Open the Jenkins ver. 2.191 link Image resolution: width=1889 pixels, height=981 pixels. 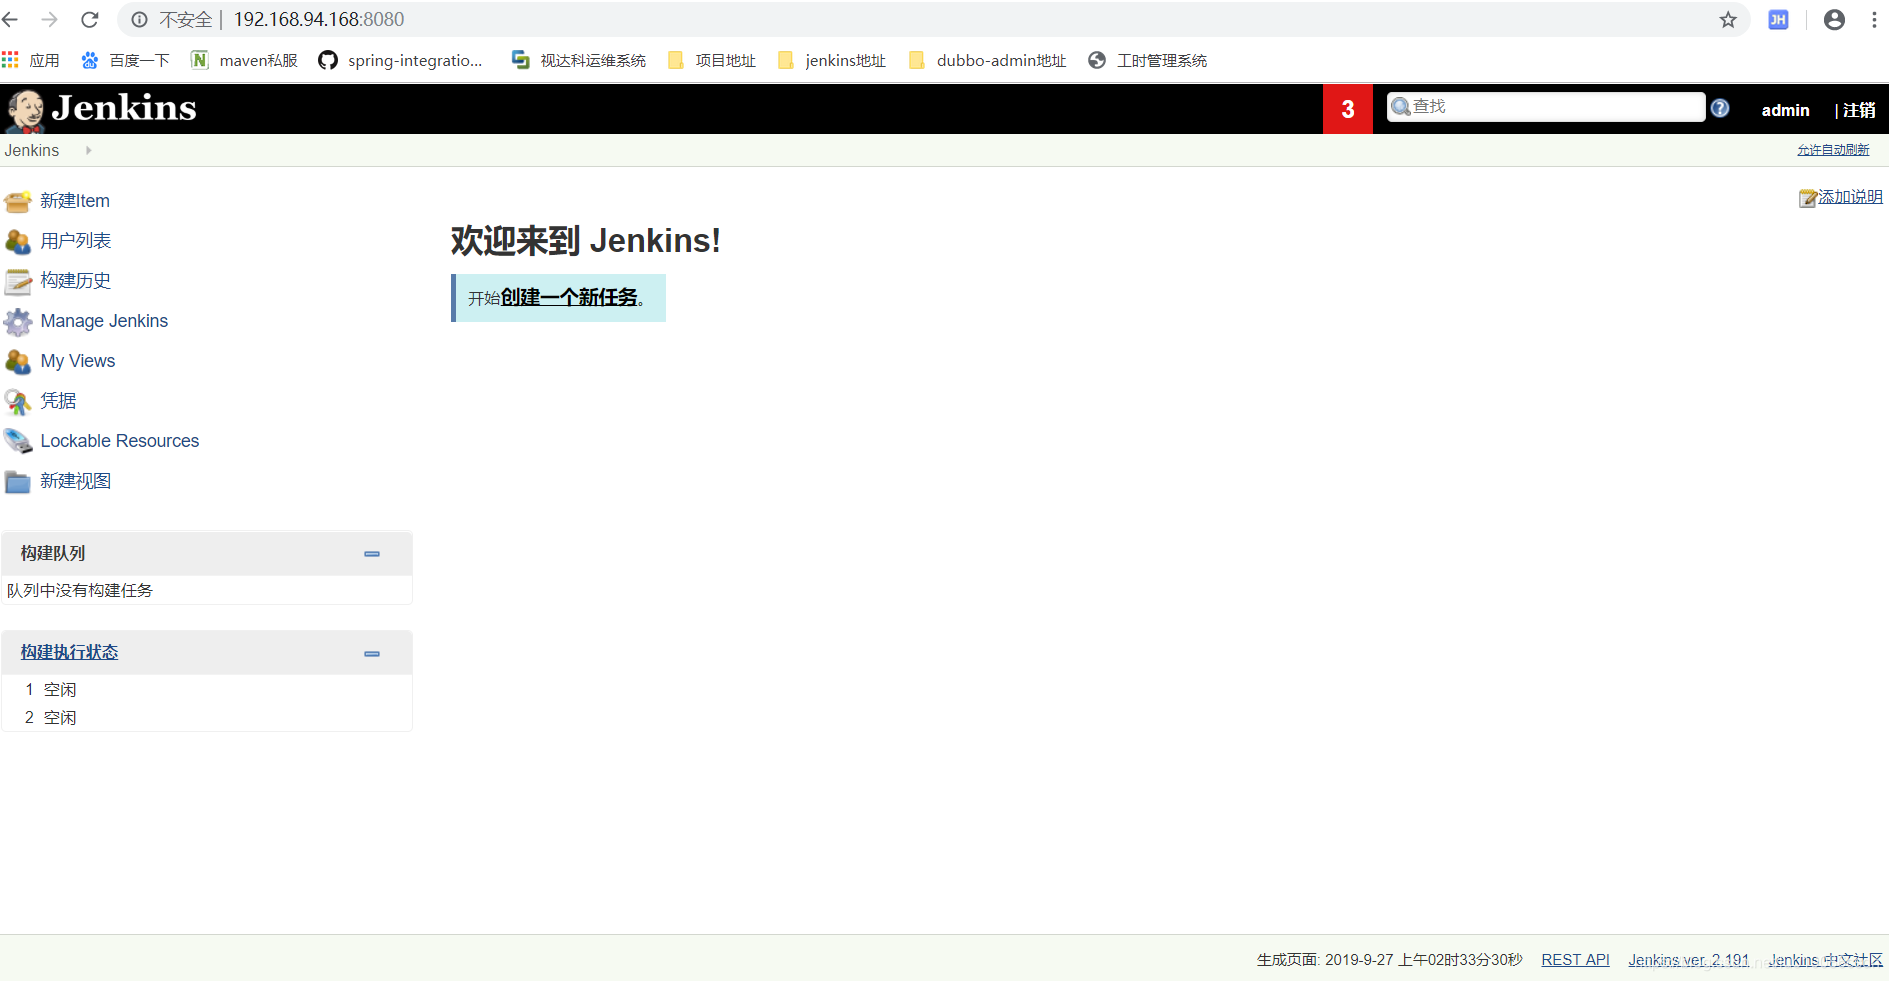coord(1688,960)
